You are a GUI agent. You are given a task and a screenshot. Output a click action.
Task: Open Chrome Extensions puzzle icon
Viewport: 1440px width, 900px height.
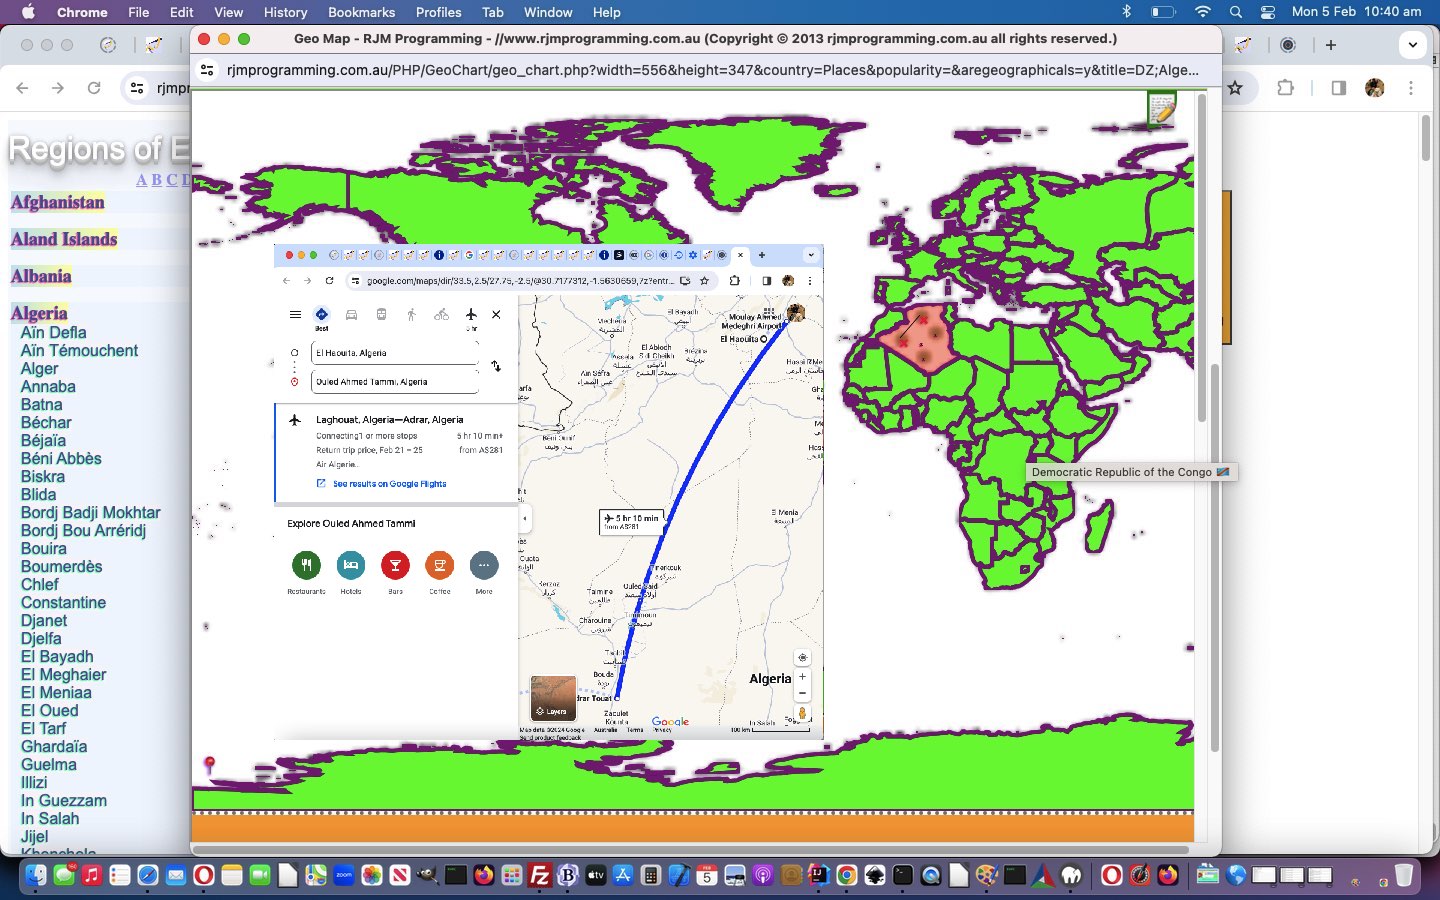tap(1285, 88)
